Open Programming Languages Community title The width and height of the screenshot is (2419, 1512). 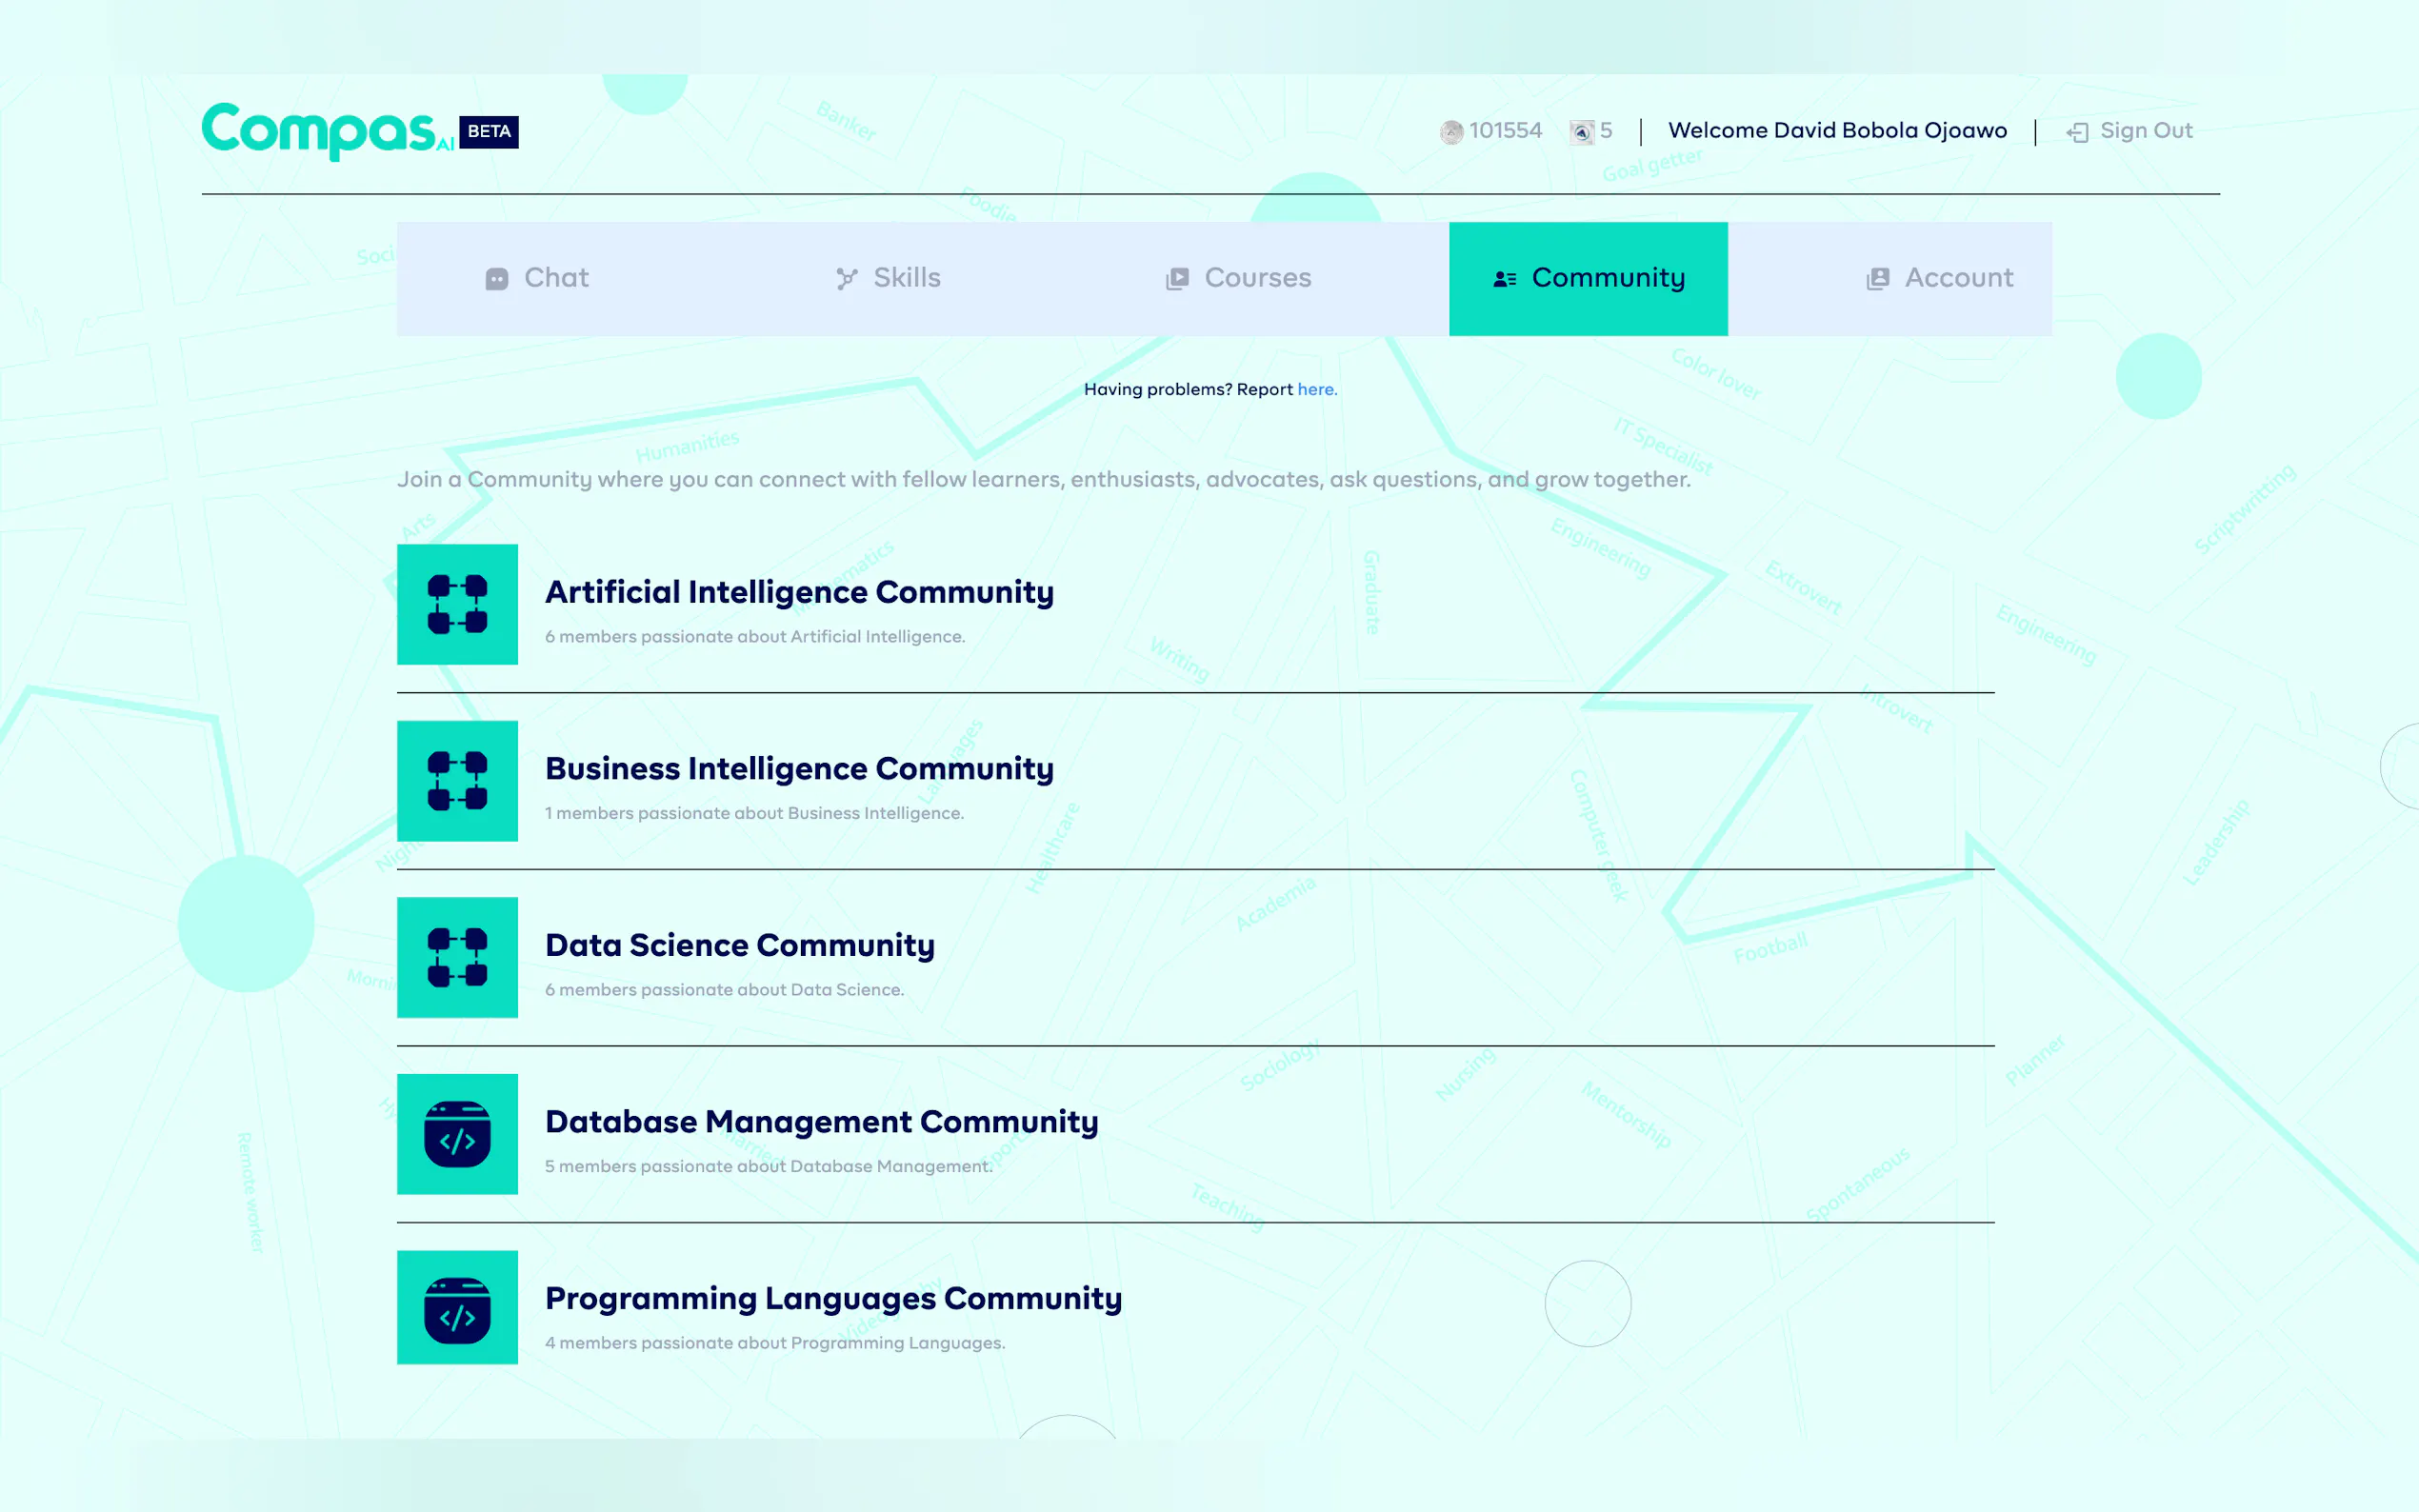point(833,1298)
